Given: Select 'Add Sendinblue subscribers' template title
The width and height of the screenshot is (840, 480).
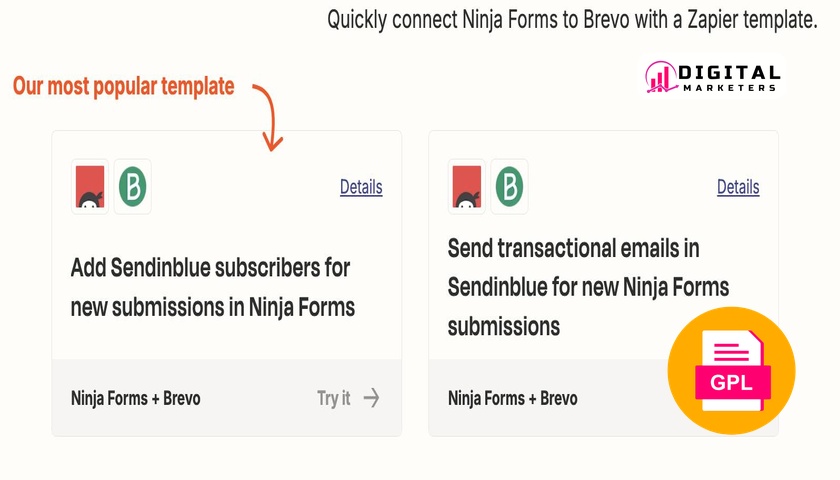Looking at the screenshot, I should point(213,287).
